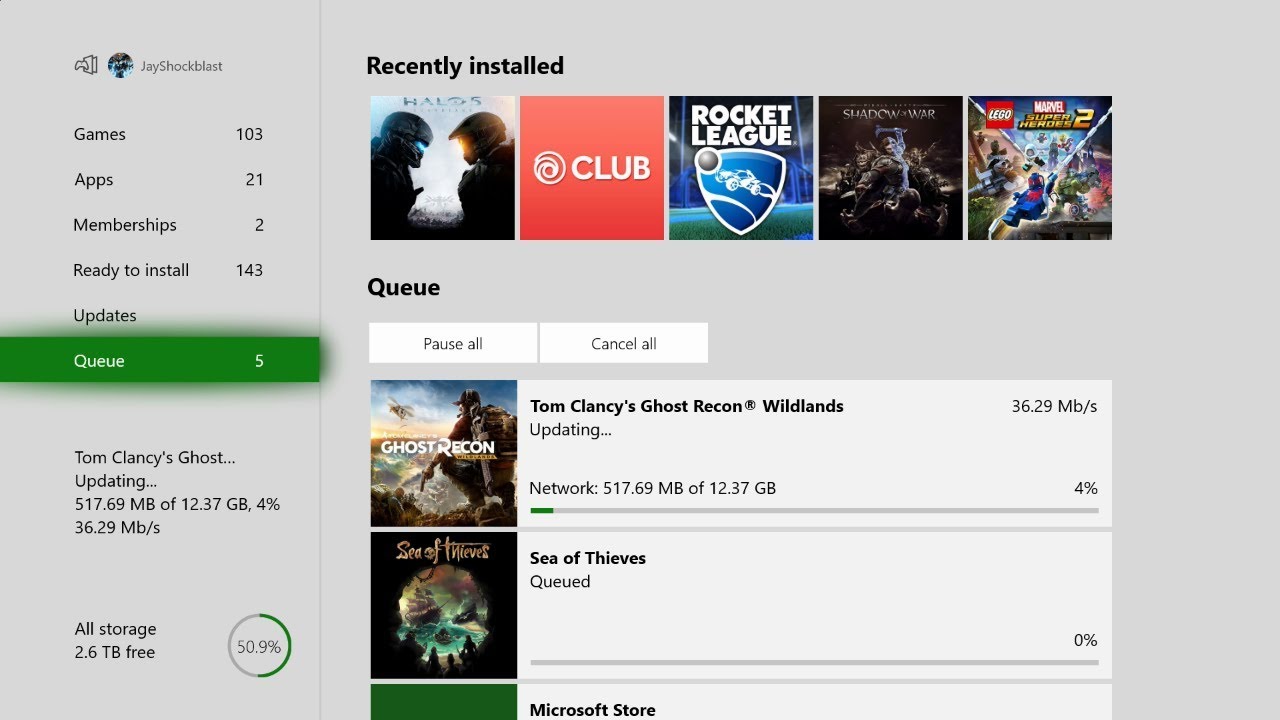Screen dimensions: 1280x720
Task: Open the Rocket League tile
Action: click(741, 168)
